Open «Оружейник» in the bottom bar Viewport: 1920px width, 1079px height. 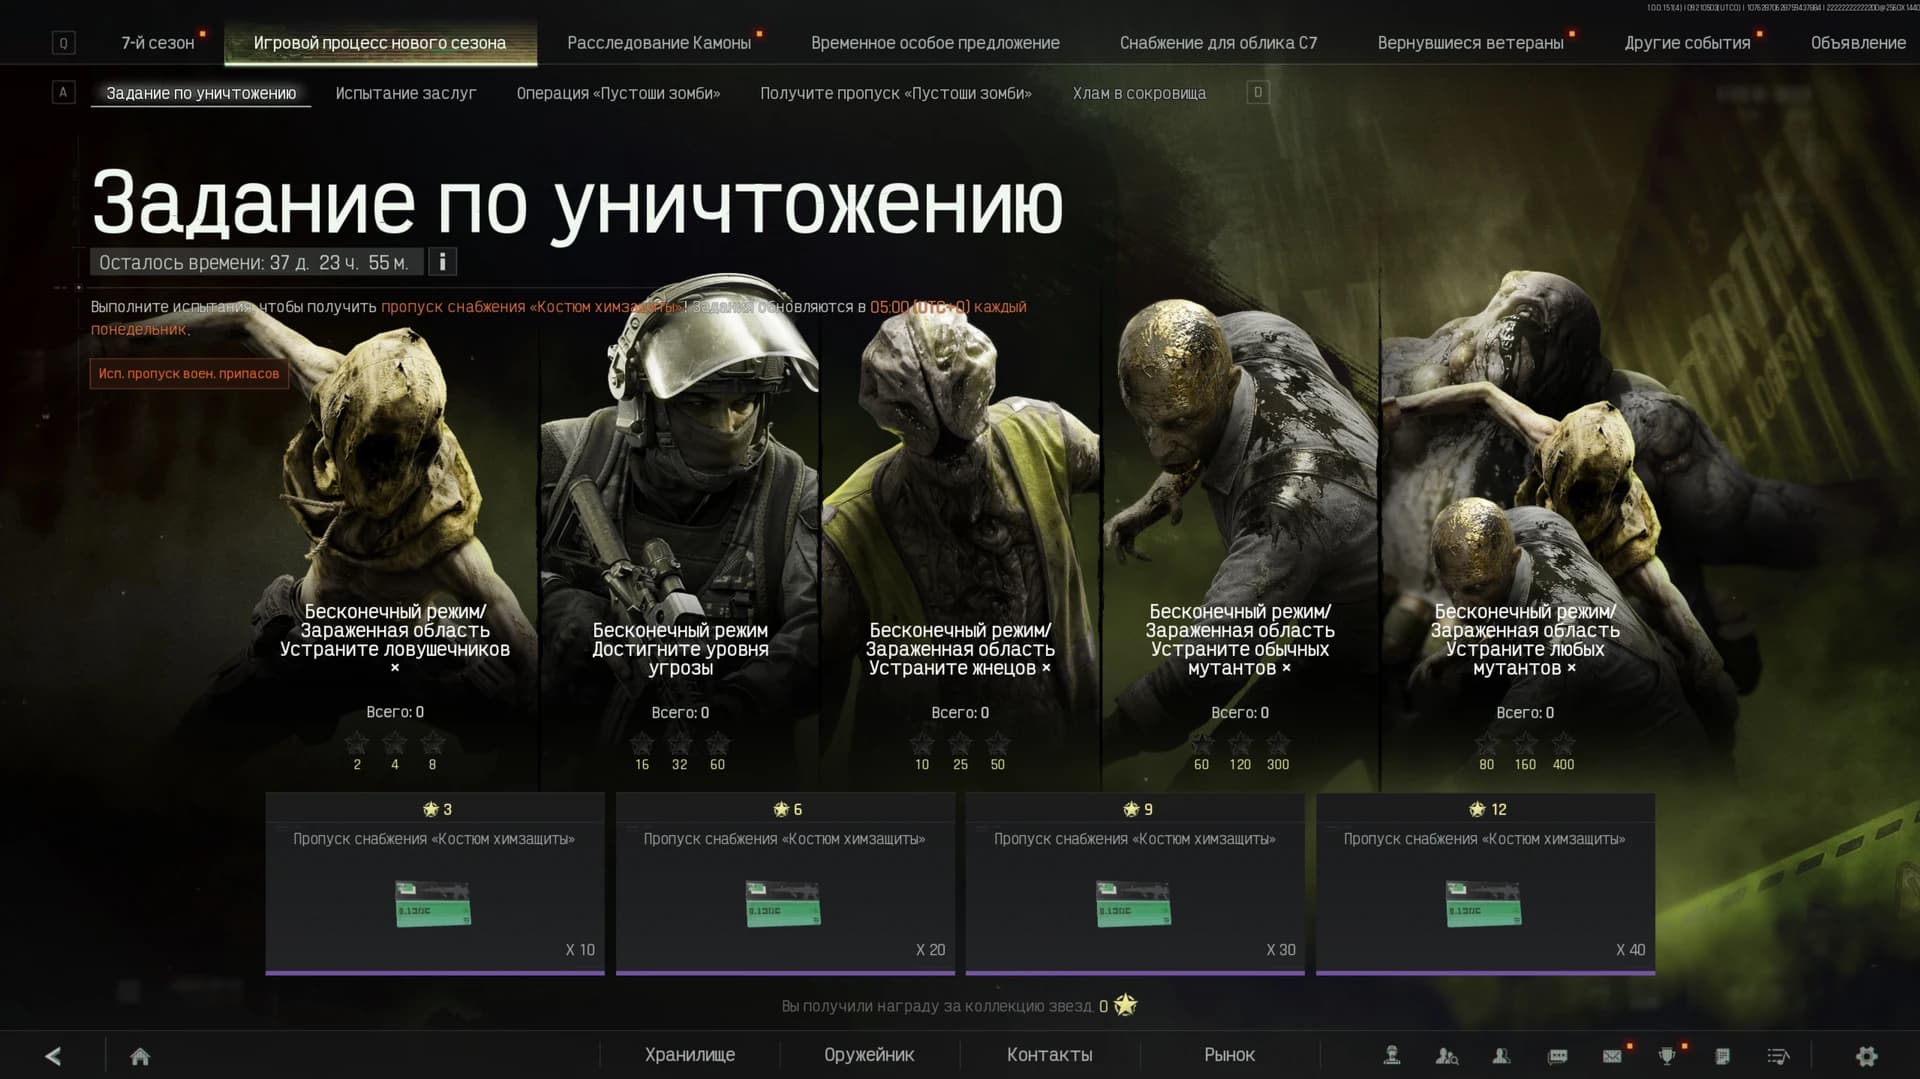point(869,1055)
